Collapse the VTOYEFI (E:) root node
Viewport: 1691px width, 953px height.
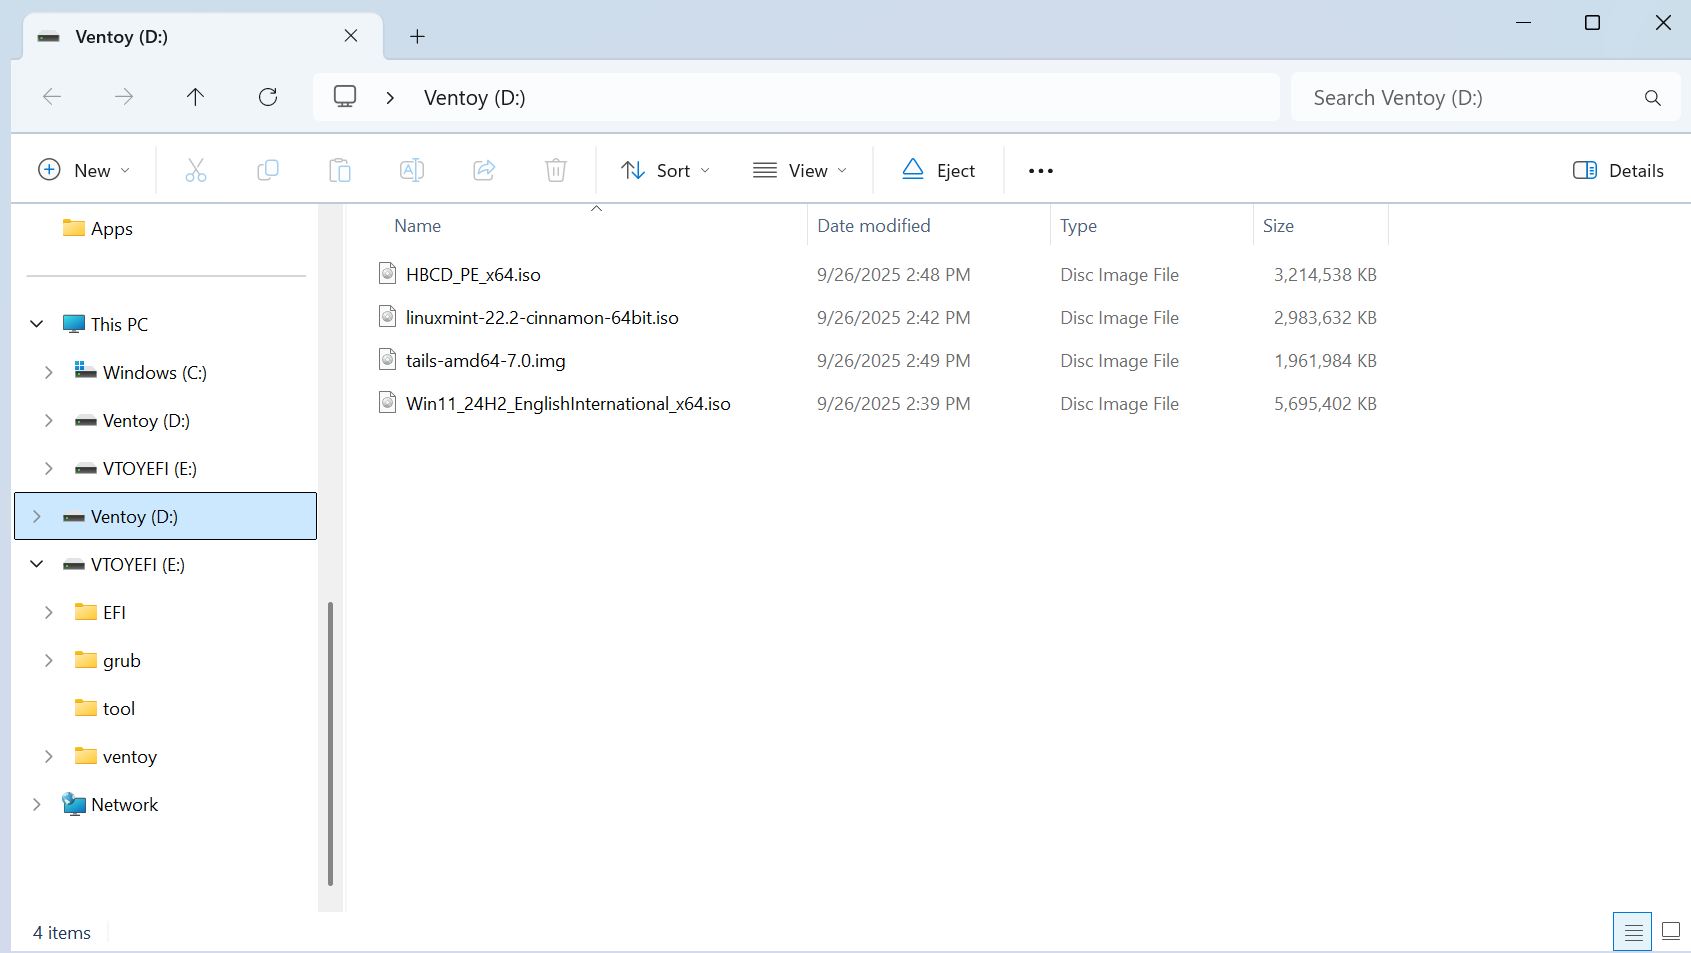(37, 564)
